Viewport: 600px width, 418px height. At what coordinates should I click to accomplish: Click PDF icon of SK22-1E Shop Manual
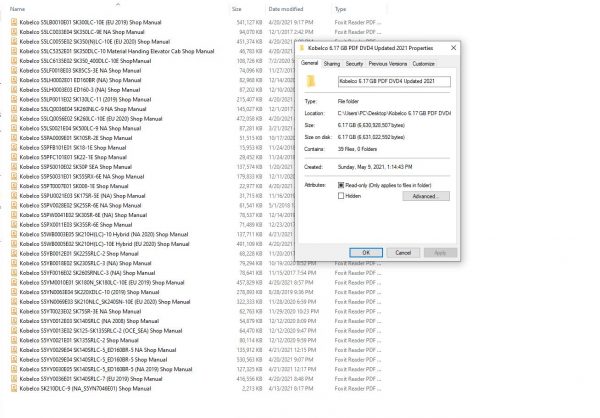point(14,157)
